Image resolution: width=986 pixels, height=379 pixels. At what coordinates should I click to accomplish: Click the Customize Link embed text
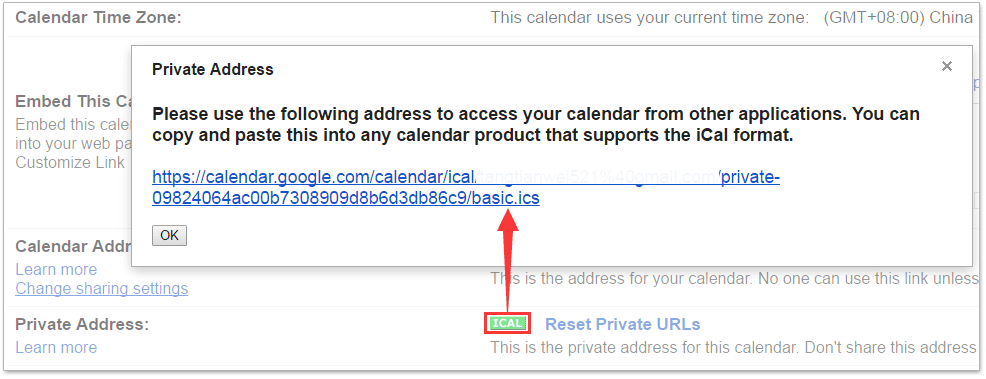70,163
